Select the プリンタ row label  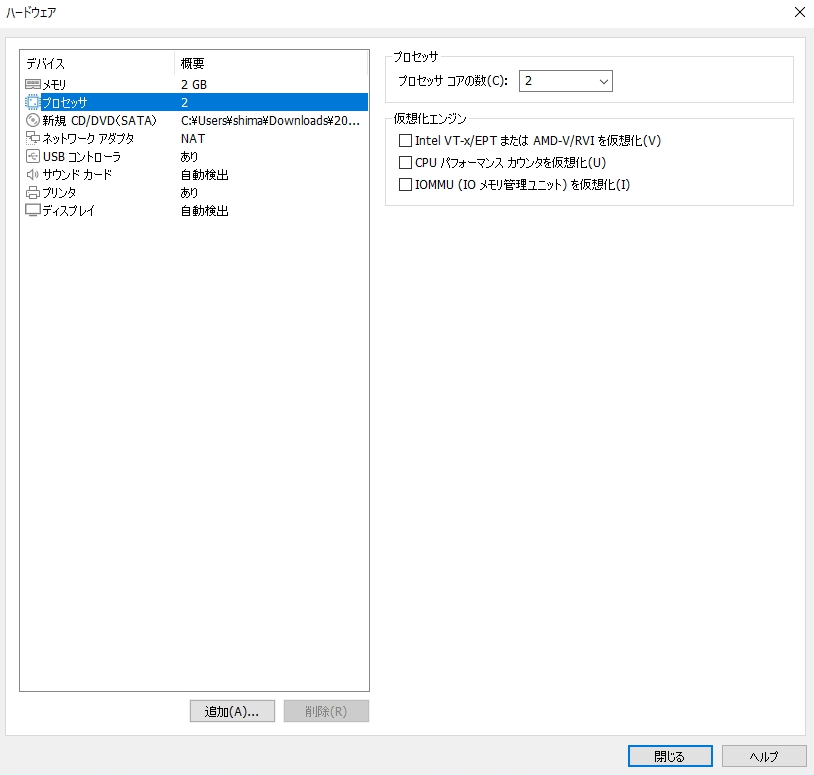(59, 193)
